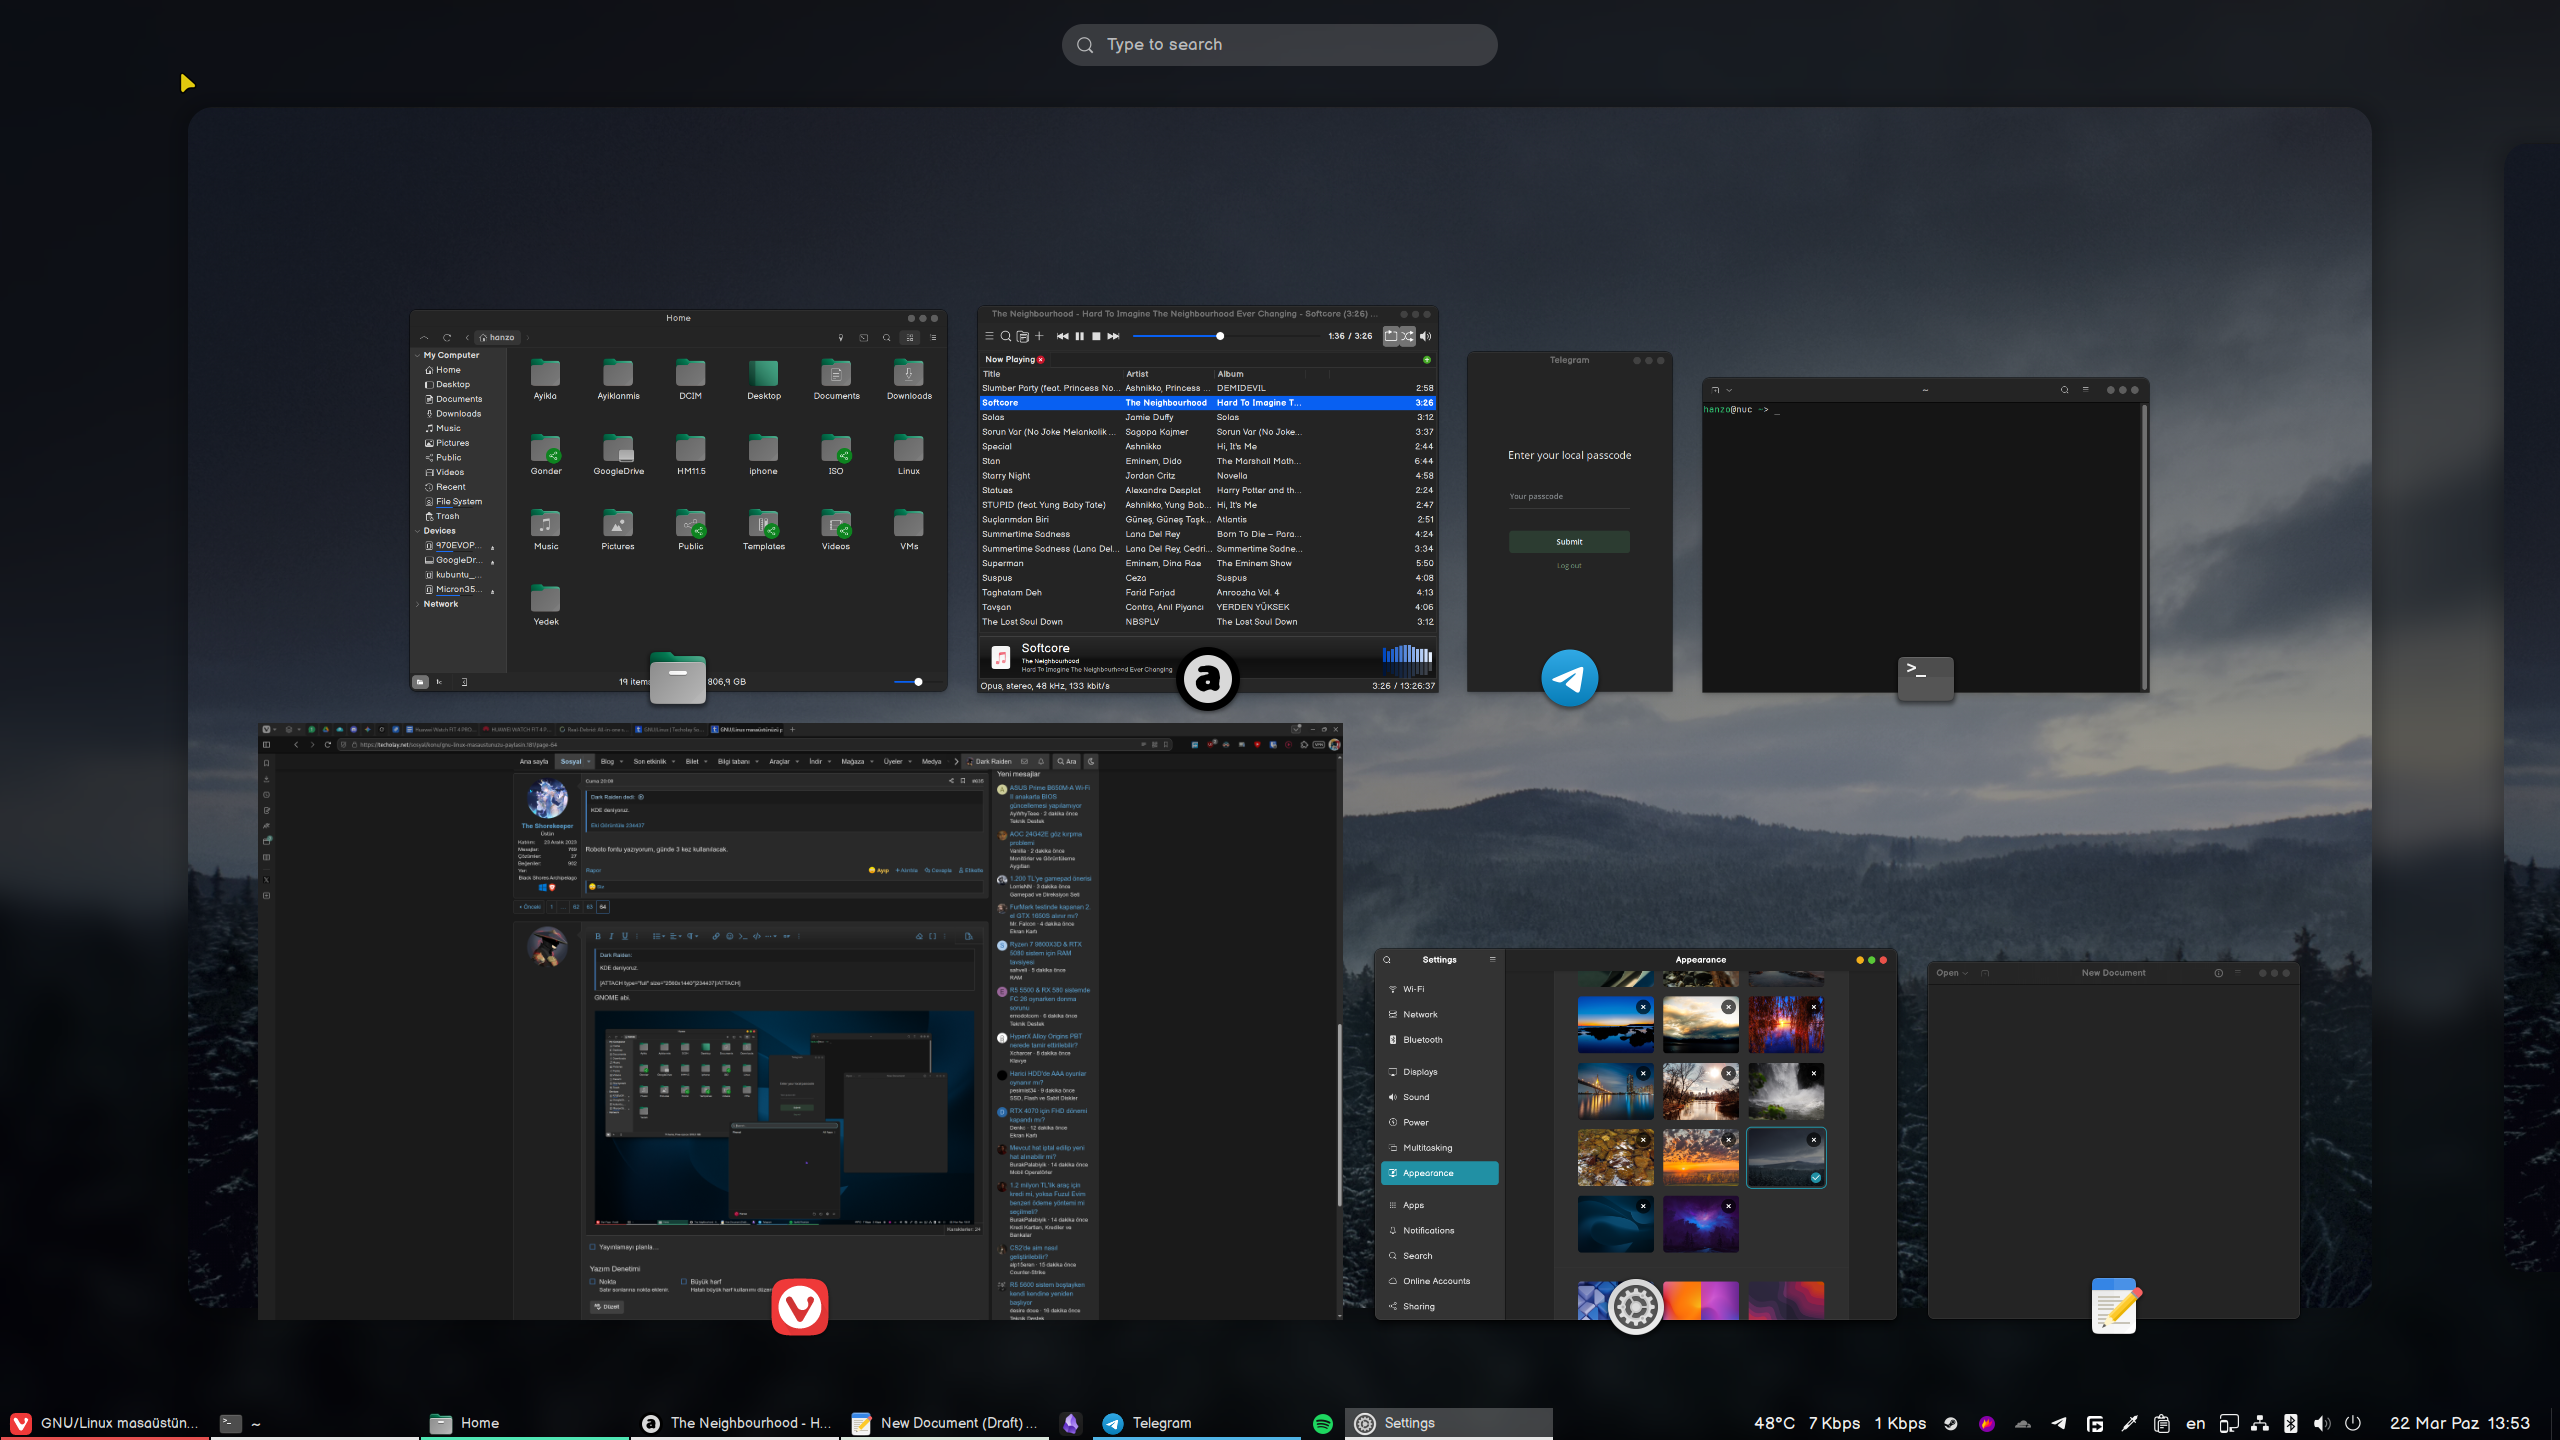The image size is (2560, 1440).
Task: Click the Telegram Submit button
Action: (x=1569, y=542)
